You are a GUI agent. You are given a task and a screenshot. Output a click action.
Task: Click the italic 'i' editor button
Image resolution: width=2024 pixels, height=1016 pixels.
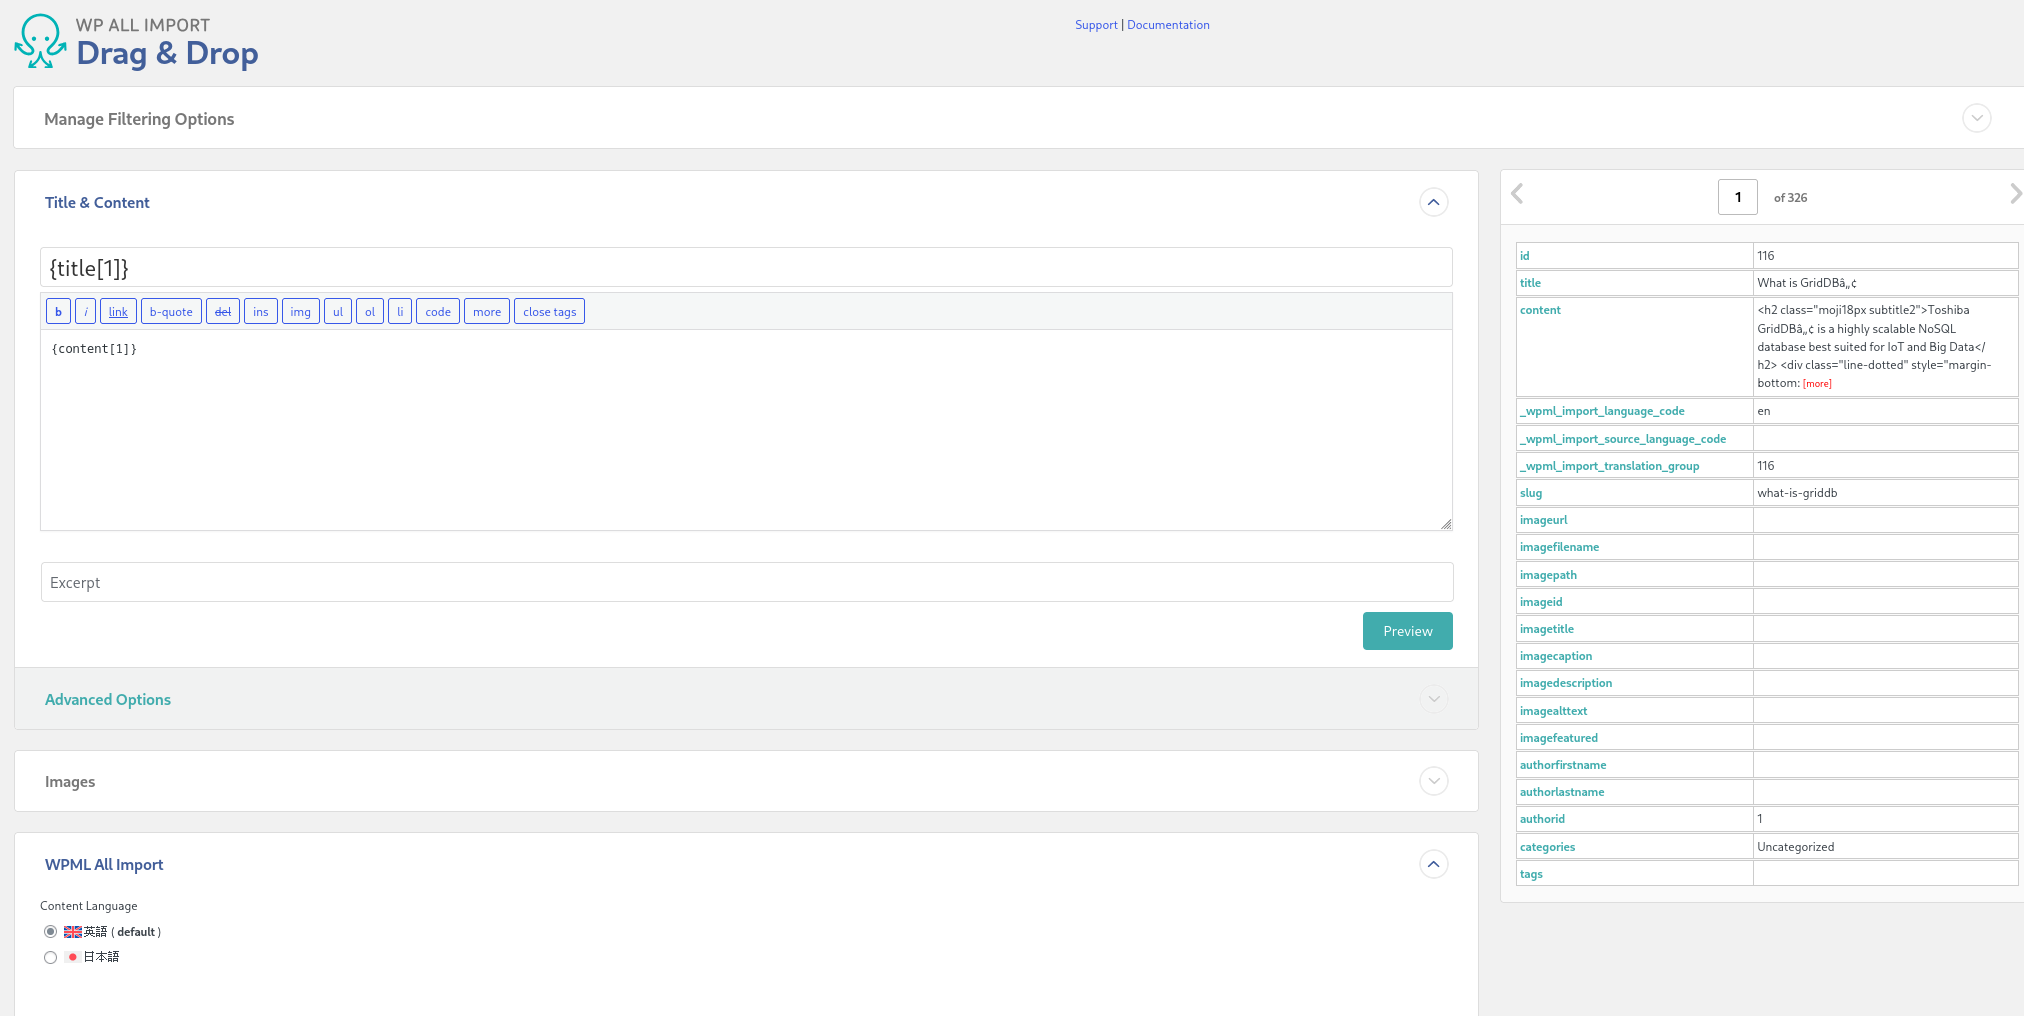[86, 312]
